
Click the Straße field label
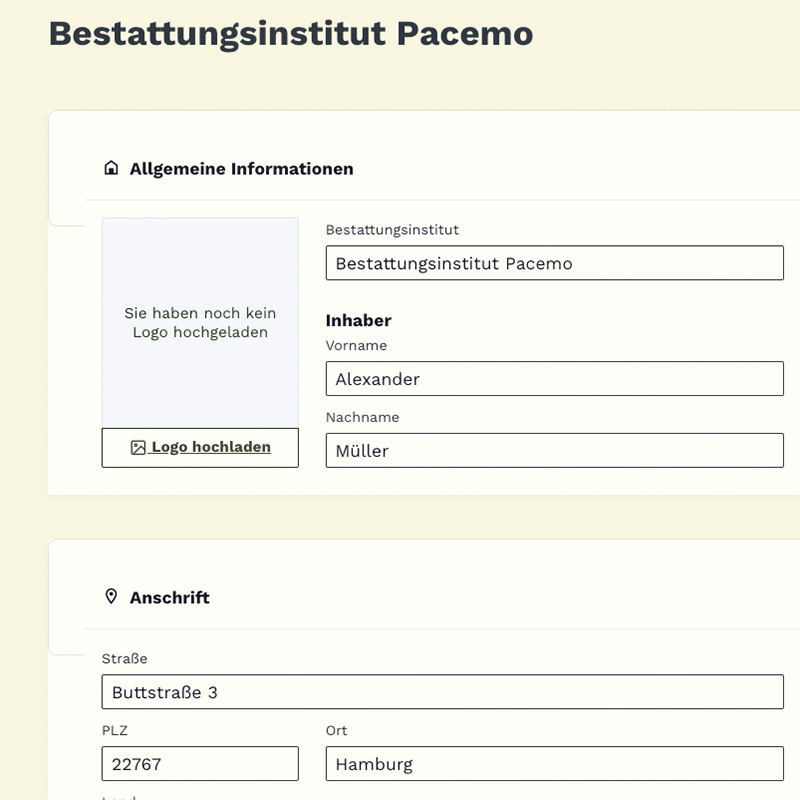(124, 659)
